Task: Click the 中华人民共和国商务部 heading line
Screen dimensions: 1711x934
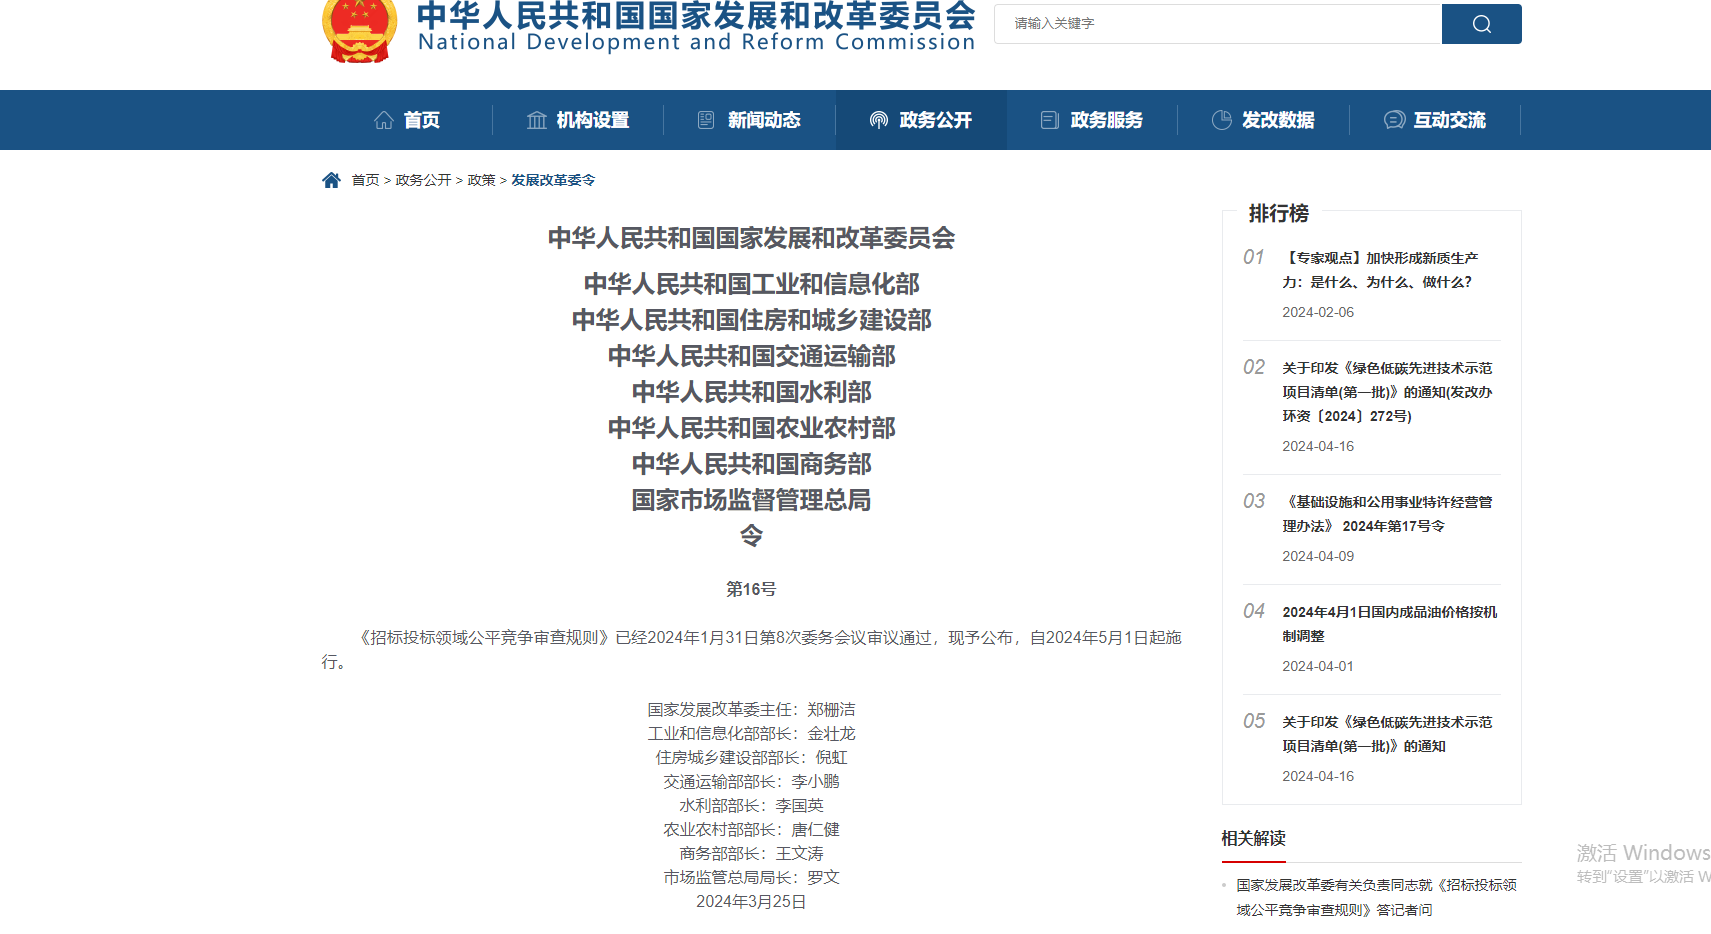Action: (x=751, y=464)
